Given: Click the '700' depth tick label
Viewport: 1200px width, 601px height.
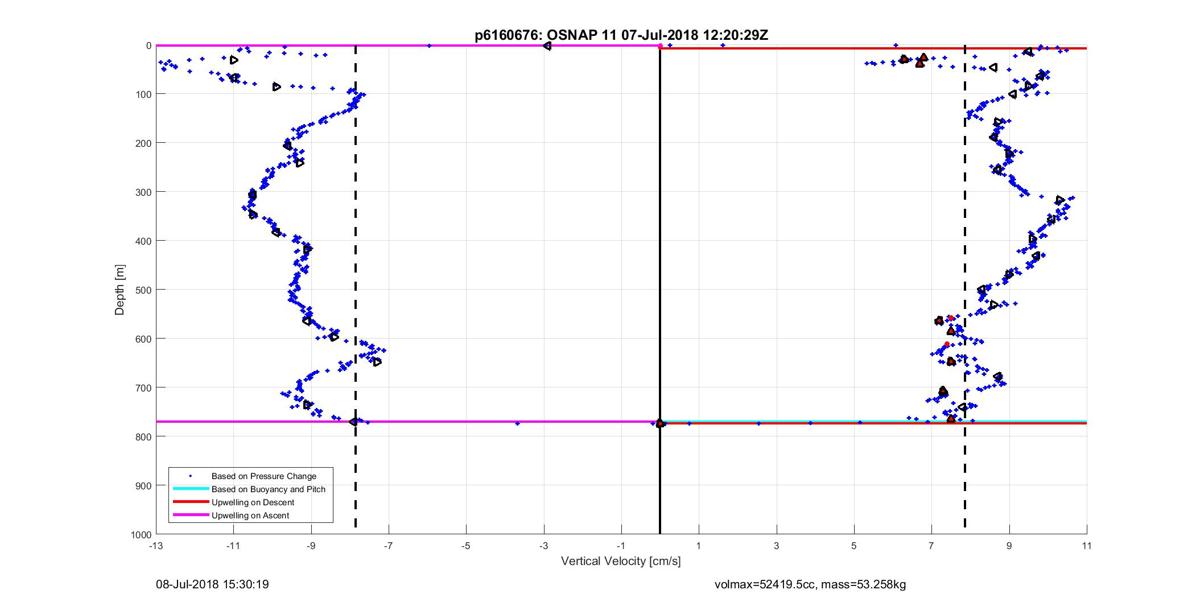Looking at the screenshot, I should pyautogui.click(x=142, y=388).
